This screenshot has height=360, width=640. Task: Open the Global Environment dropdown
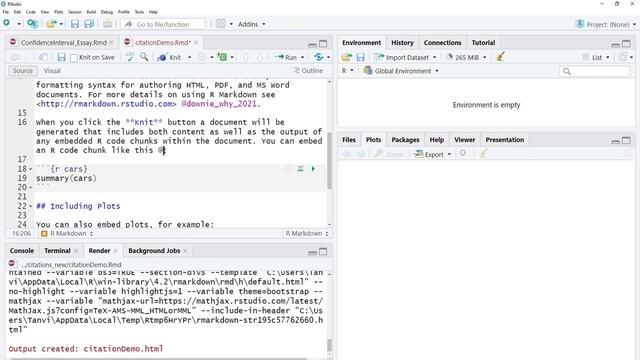[x=401, y=71]
